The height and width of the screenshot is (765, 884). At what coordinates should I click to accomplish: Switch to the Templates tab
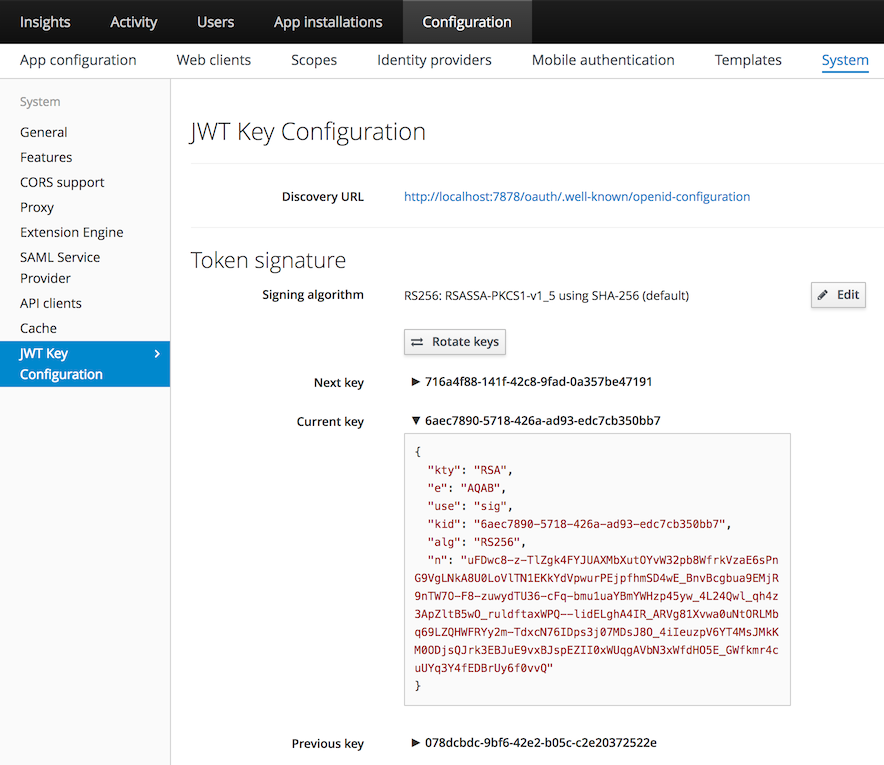pos(748,60)
